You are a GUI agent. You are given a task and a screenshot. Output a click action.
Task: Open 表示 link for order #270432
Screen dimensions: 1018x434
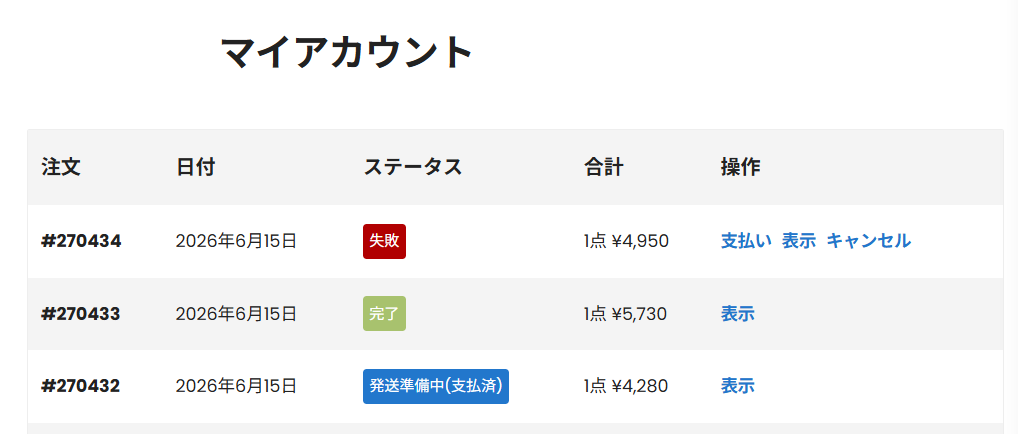coord(738,386)
